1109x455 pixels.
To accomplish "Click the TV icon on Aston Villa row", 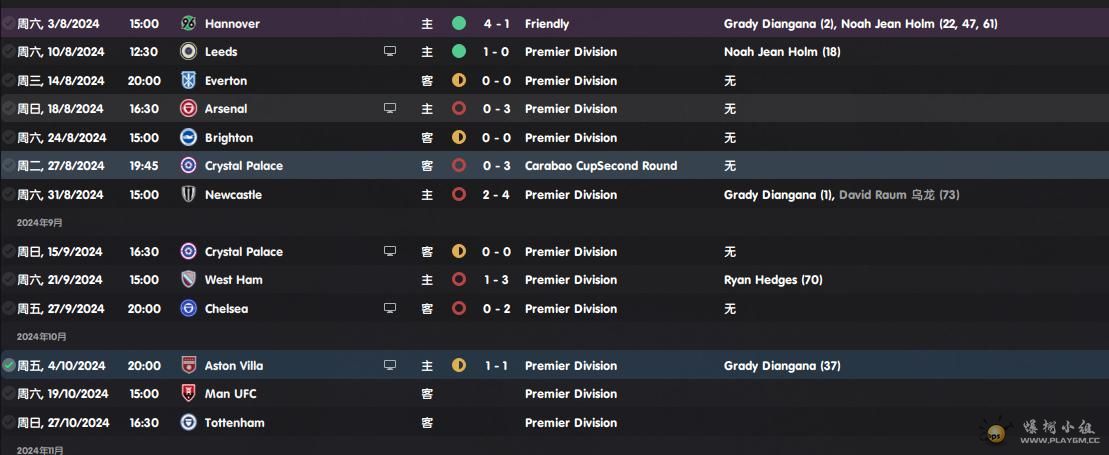I will [x=390, y=365].
